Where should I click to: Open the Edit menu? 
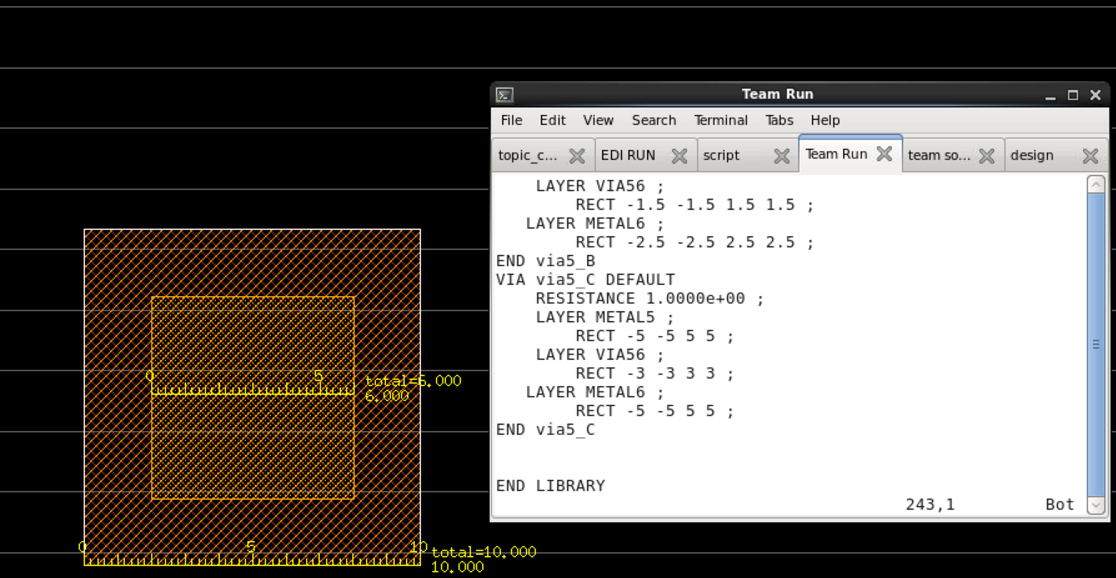click(x=552, y=120)
